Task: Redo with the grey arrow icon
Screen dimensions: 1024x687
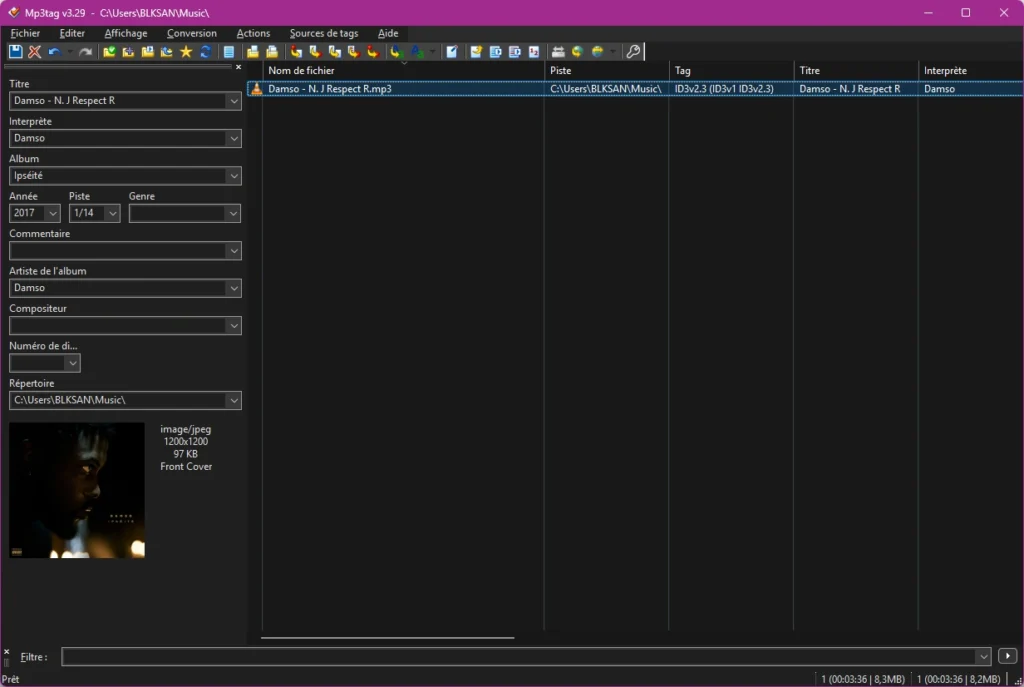Action: [85, 52]
